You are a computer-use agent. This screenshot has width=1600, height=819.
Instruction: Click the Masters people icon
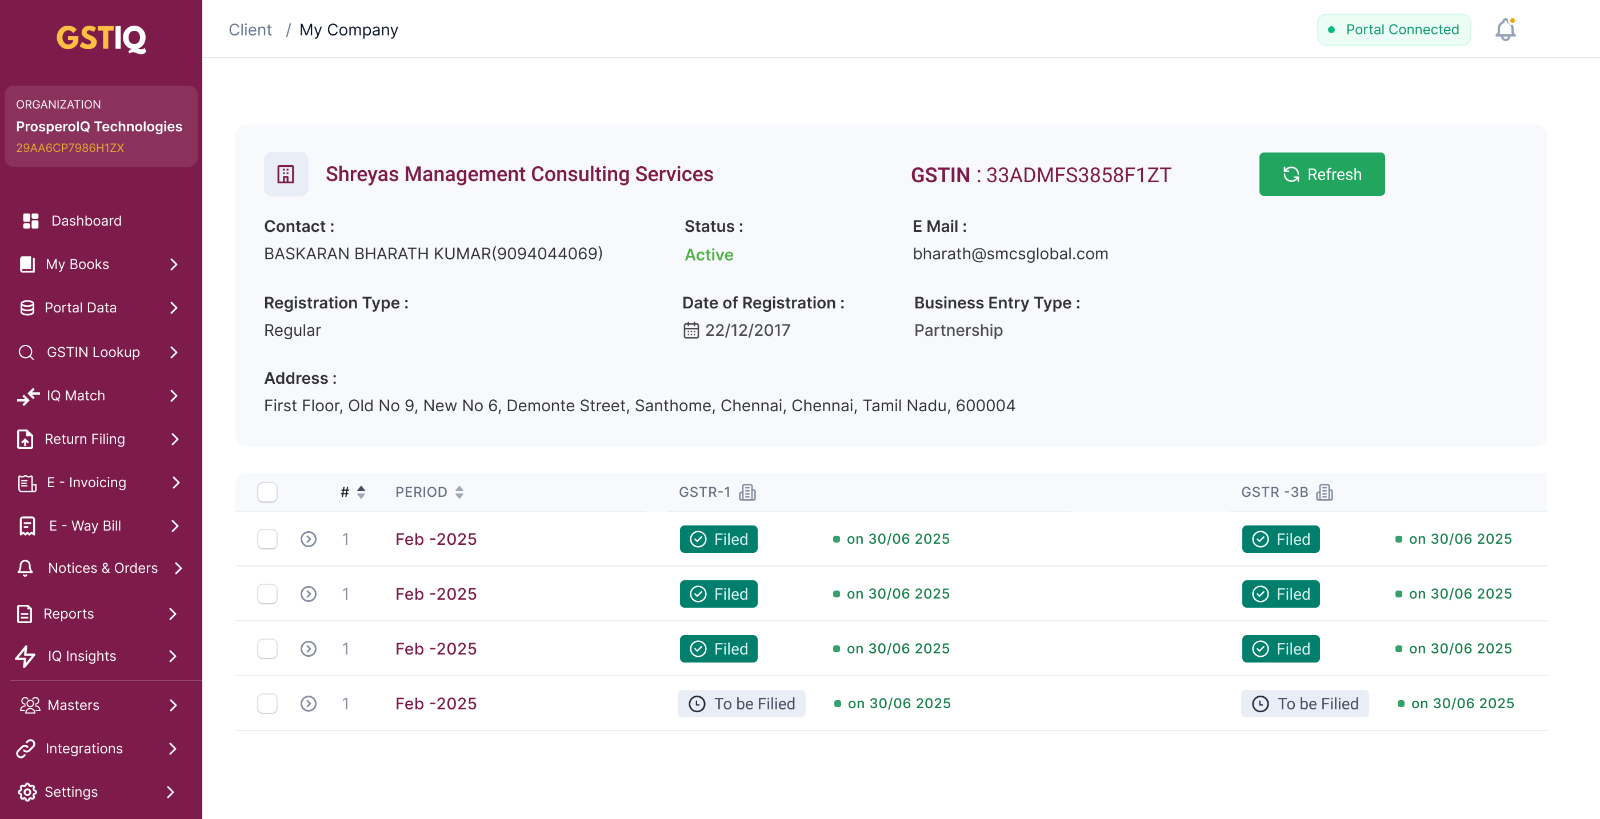30,705
